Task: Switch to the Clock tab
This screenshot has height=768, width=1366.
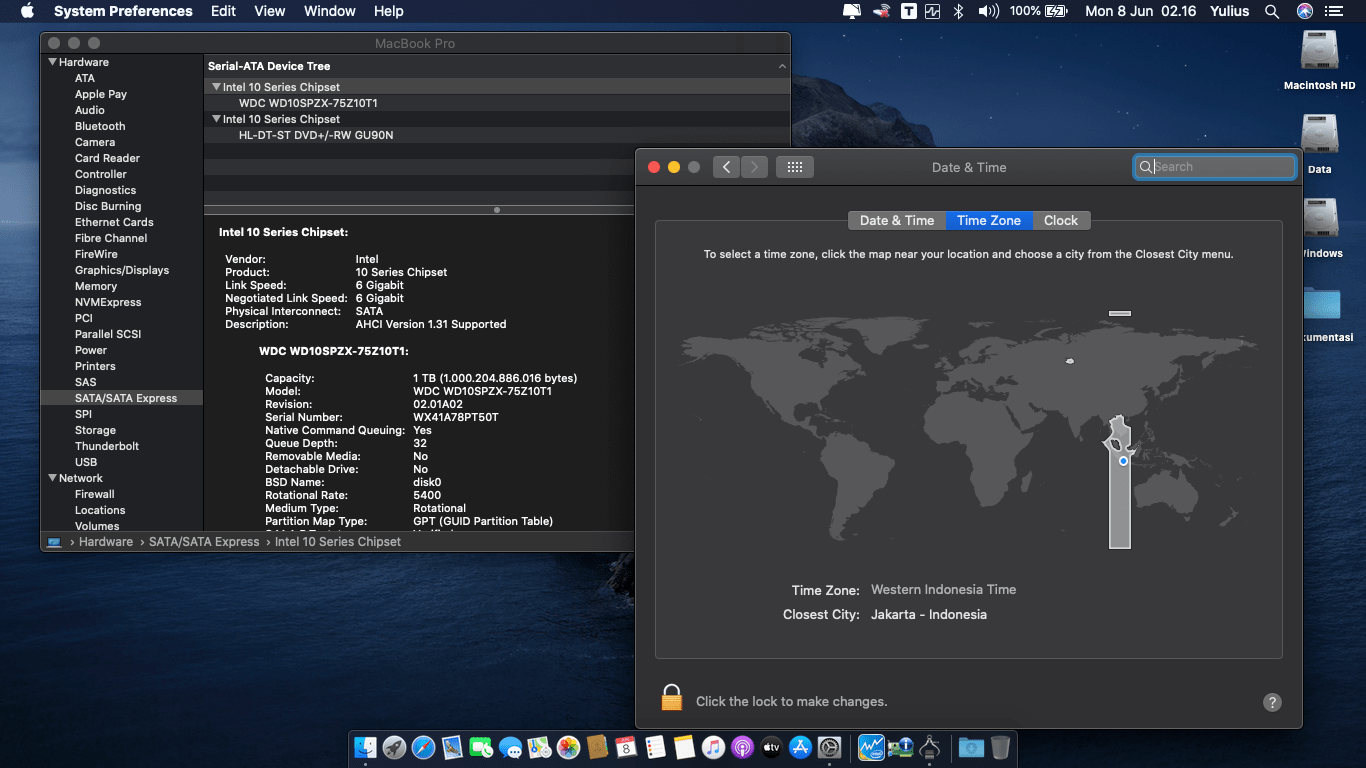Action: [x=1061, y=220]
